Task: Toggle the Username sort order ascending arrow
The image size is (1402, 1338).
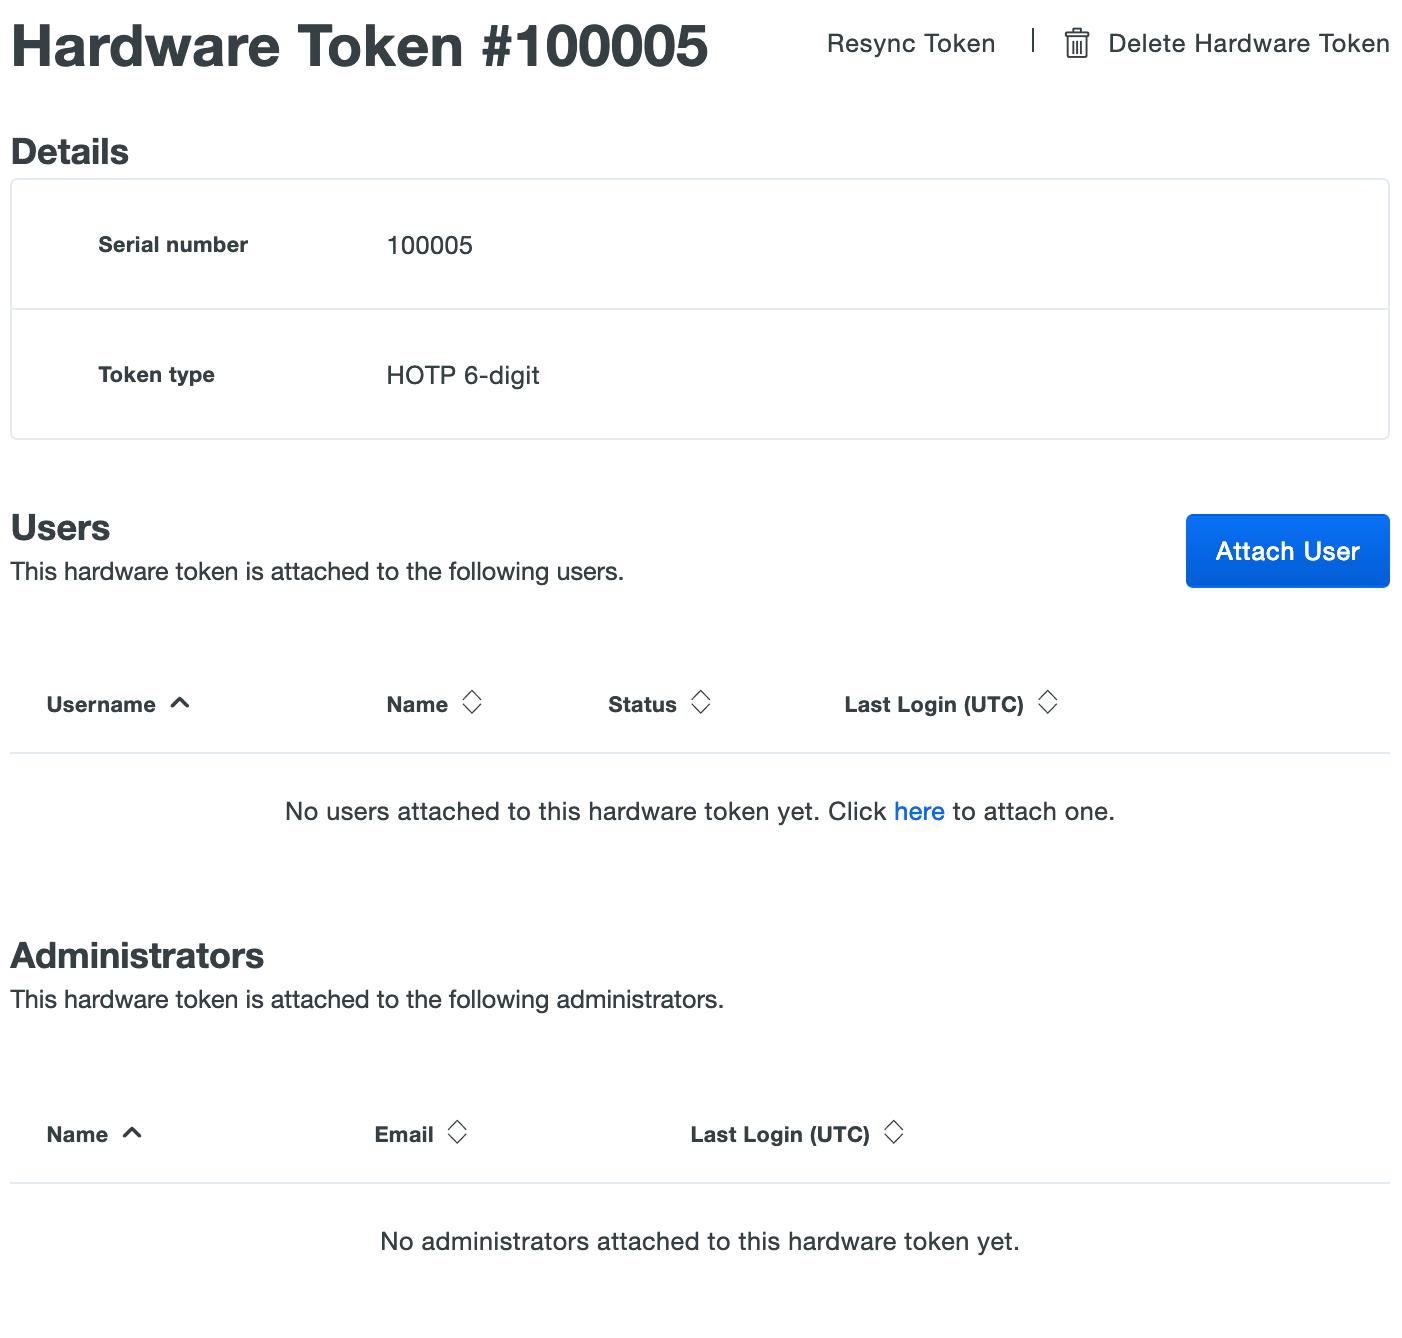Action: click(180, 703)
